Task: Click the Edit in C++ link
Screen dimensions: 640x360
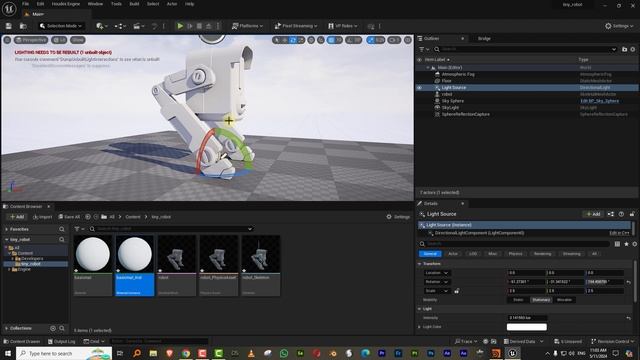Action: click(x=619, y=233)
